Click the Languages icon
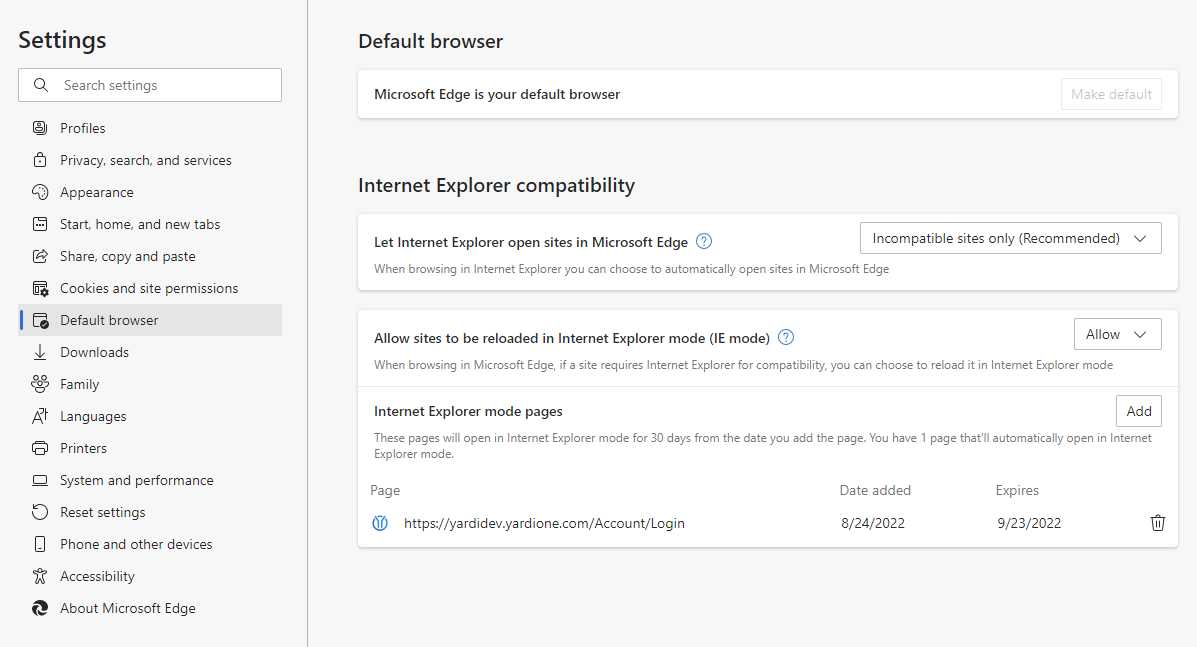 tap(40, 416)
